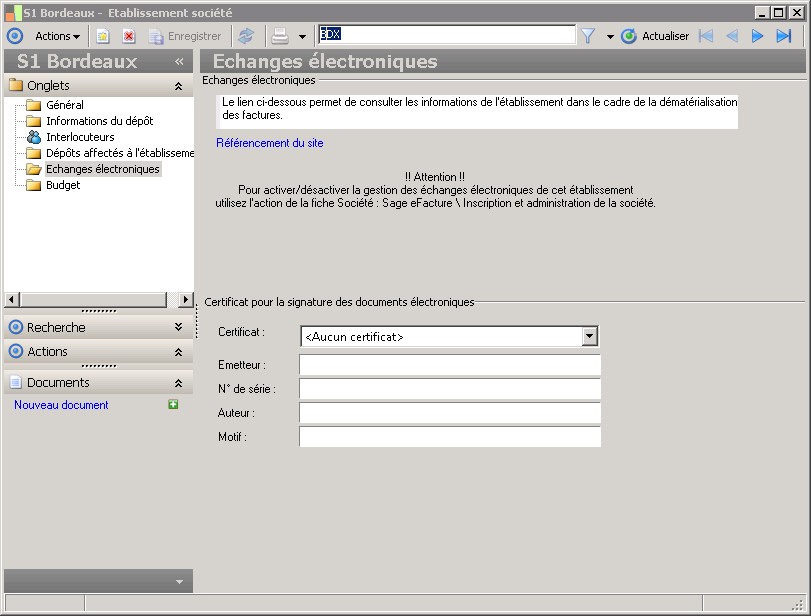811x616 pixels.
Task: Click the N° de série field
Action: (x=450, y=389)
